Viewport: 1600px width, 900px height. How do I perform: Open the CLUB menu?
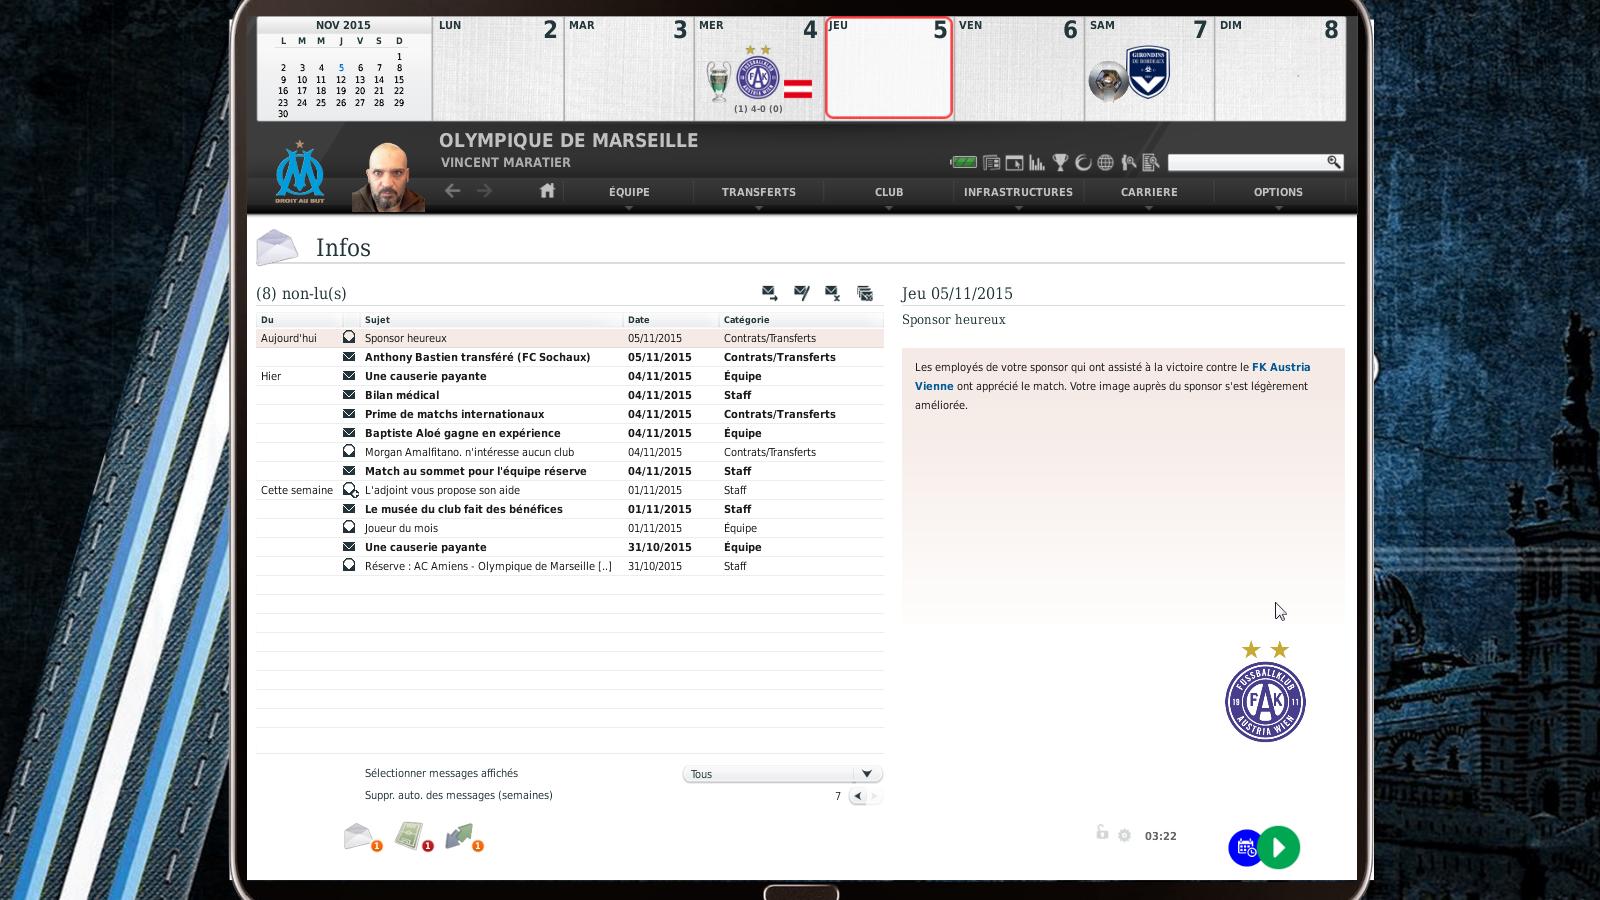[x=889, y=192]
